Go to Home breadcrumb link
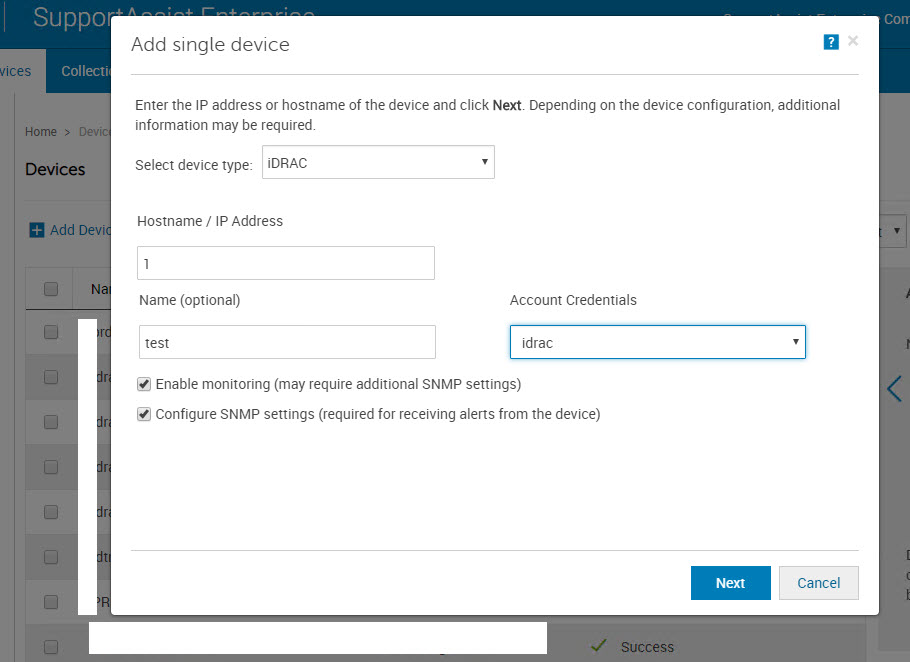 [x=40, y=132]
